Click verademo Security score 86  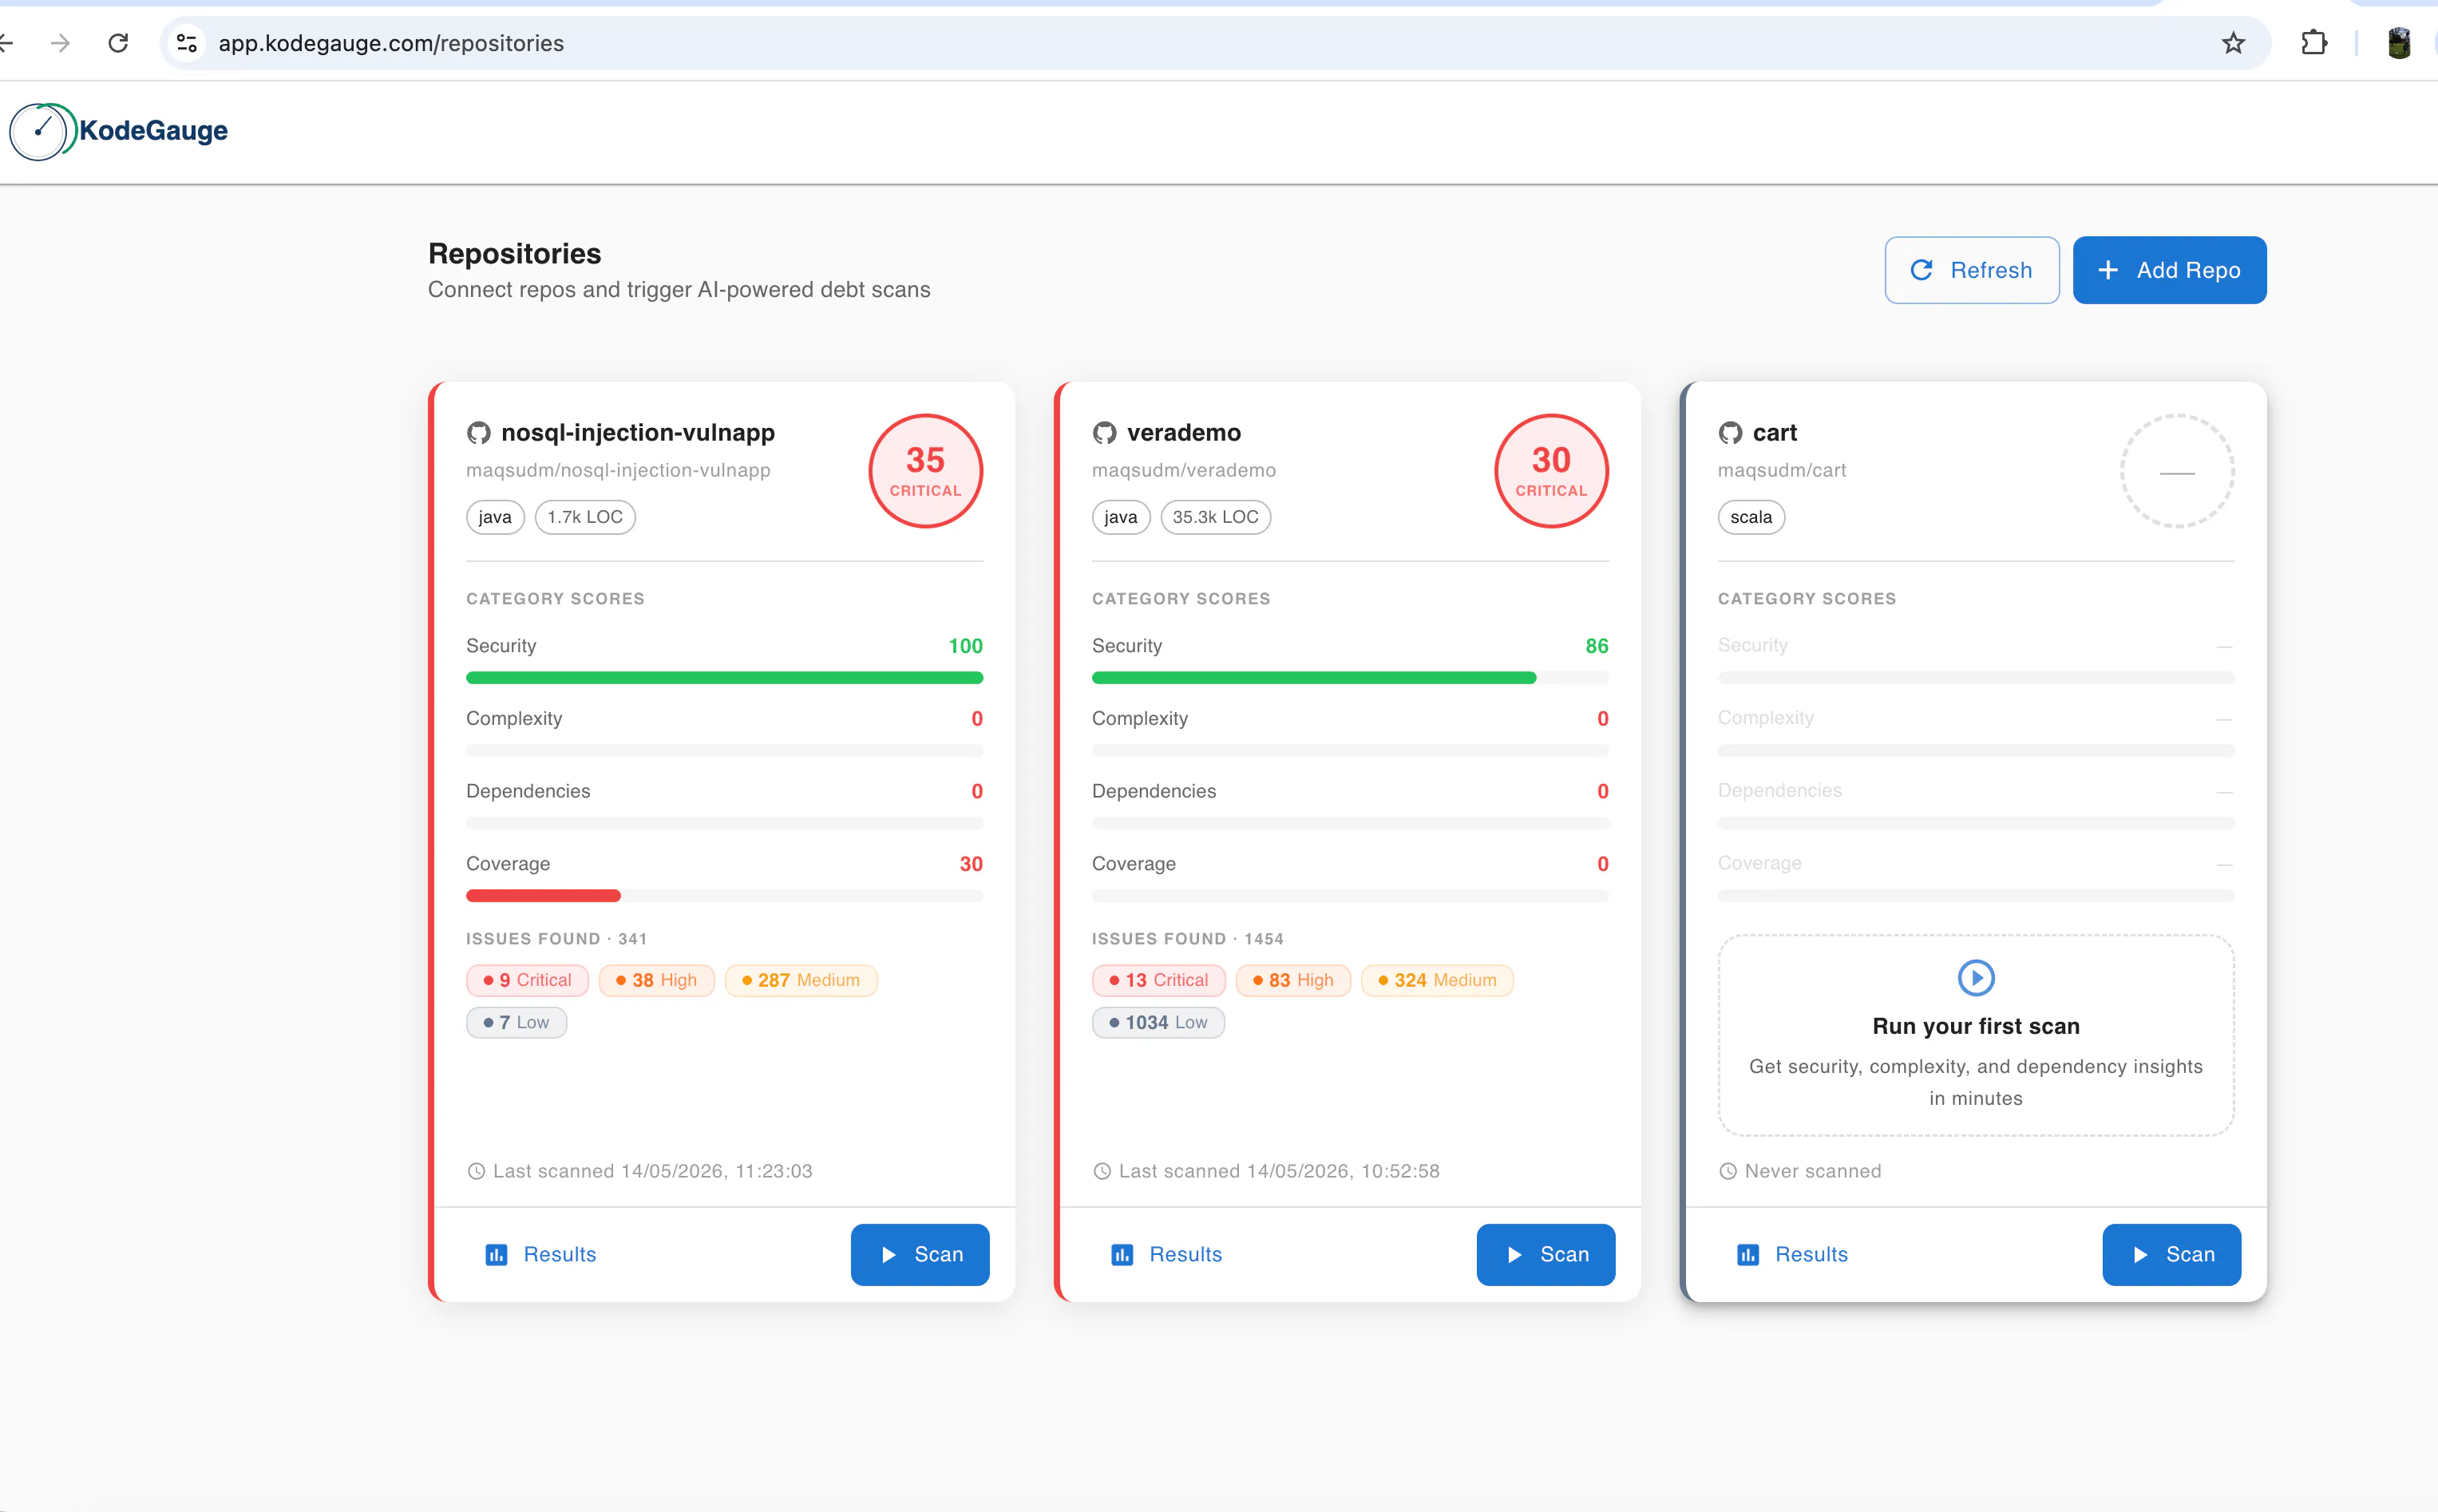(x=1596, y=646)
